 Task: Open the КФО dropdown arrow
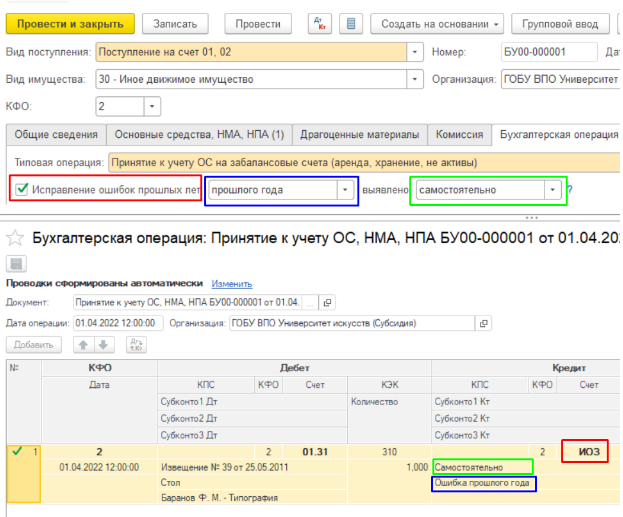152,106
